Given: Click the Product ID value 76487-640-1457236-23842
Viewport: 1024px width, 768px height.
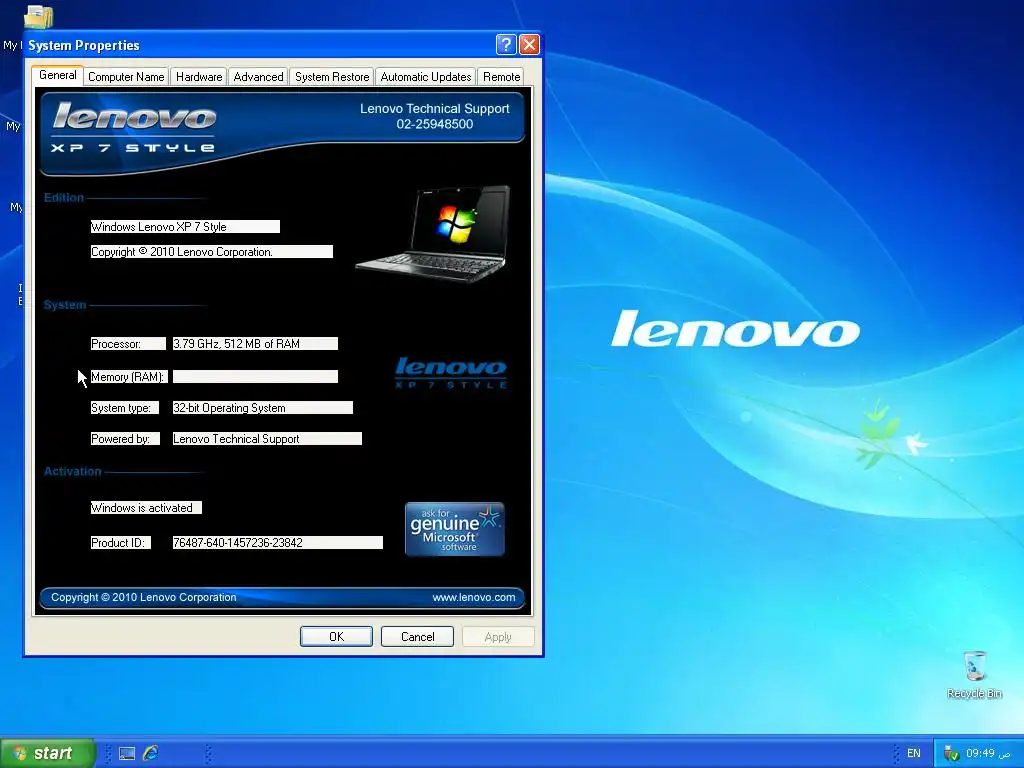Looking at the screenshot, I should [x=278, y=543].
